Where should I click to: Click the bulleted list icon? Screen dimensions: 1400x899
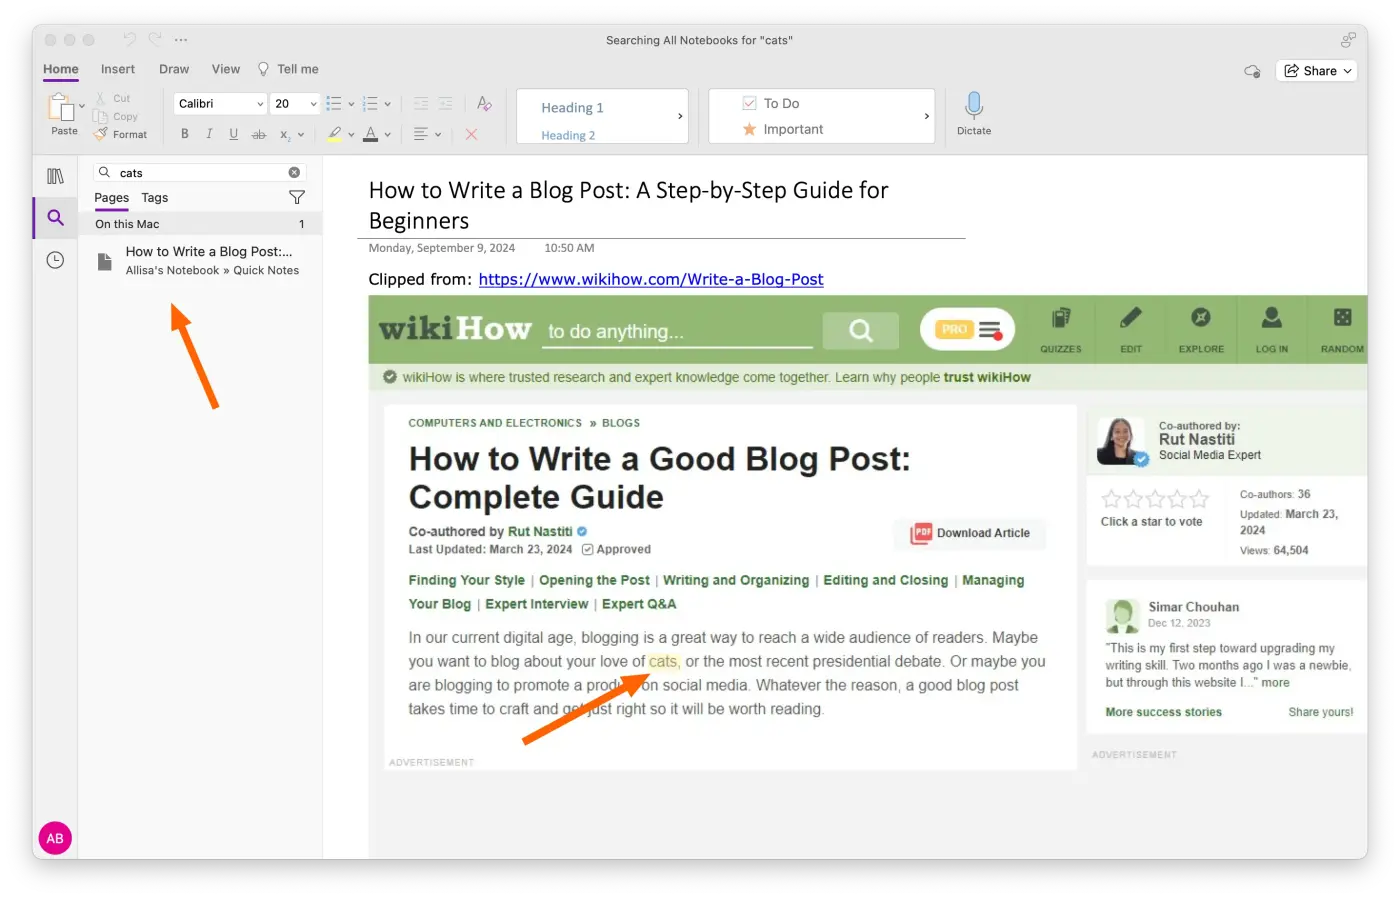coord(334,104)
